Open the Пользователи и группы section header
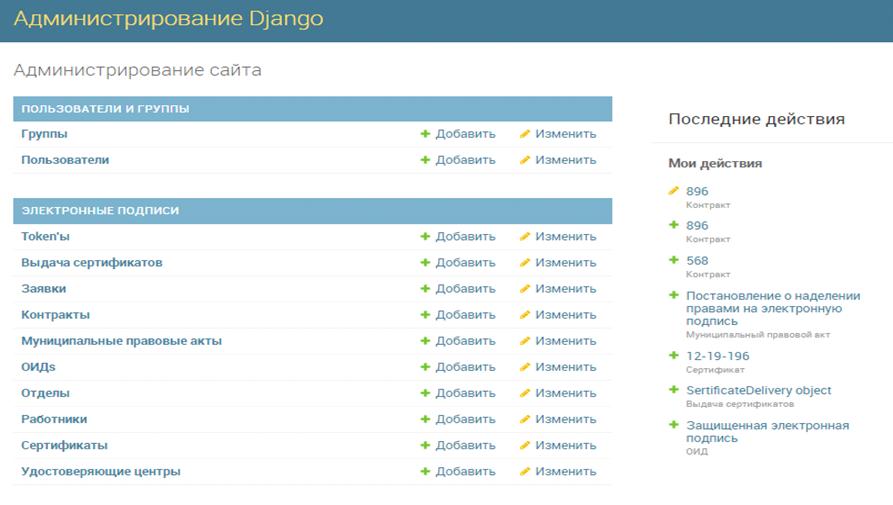 tap(105, 109)
